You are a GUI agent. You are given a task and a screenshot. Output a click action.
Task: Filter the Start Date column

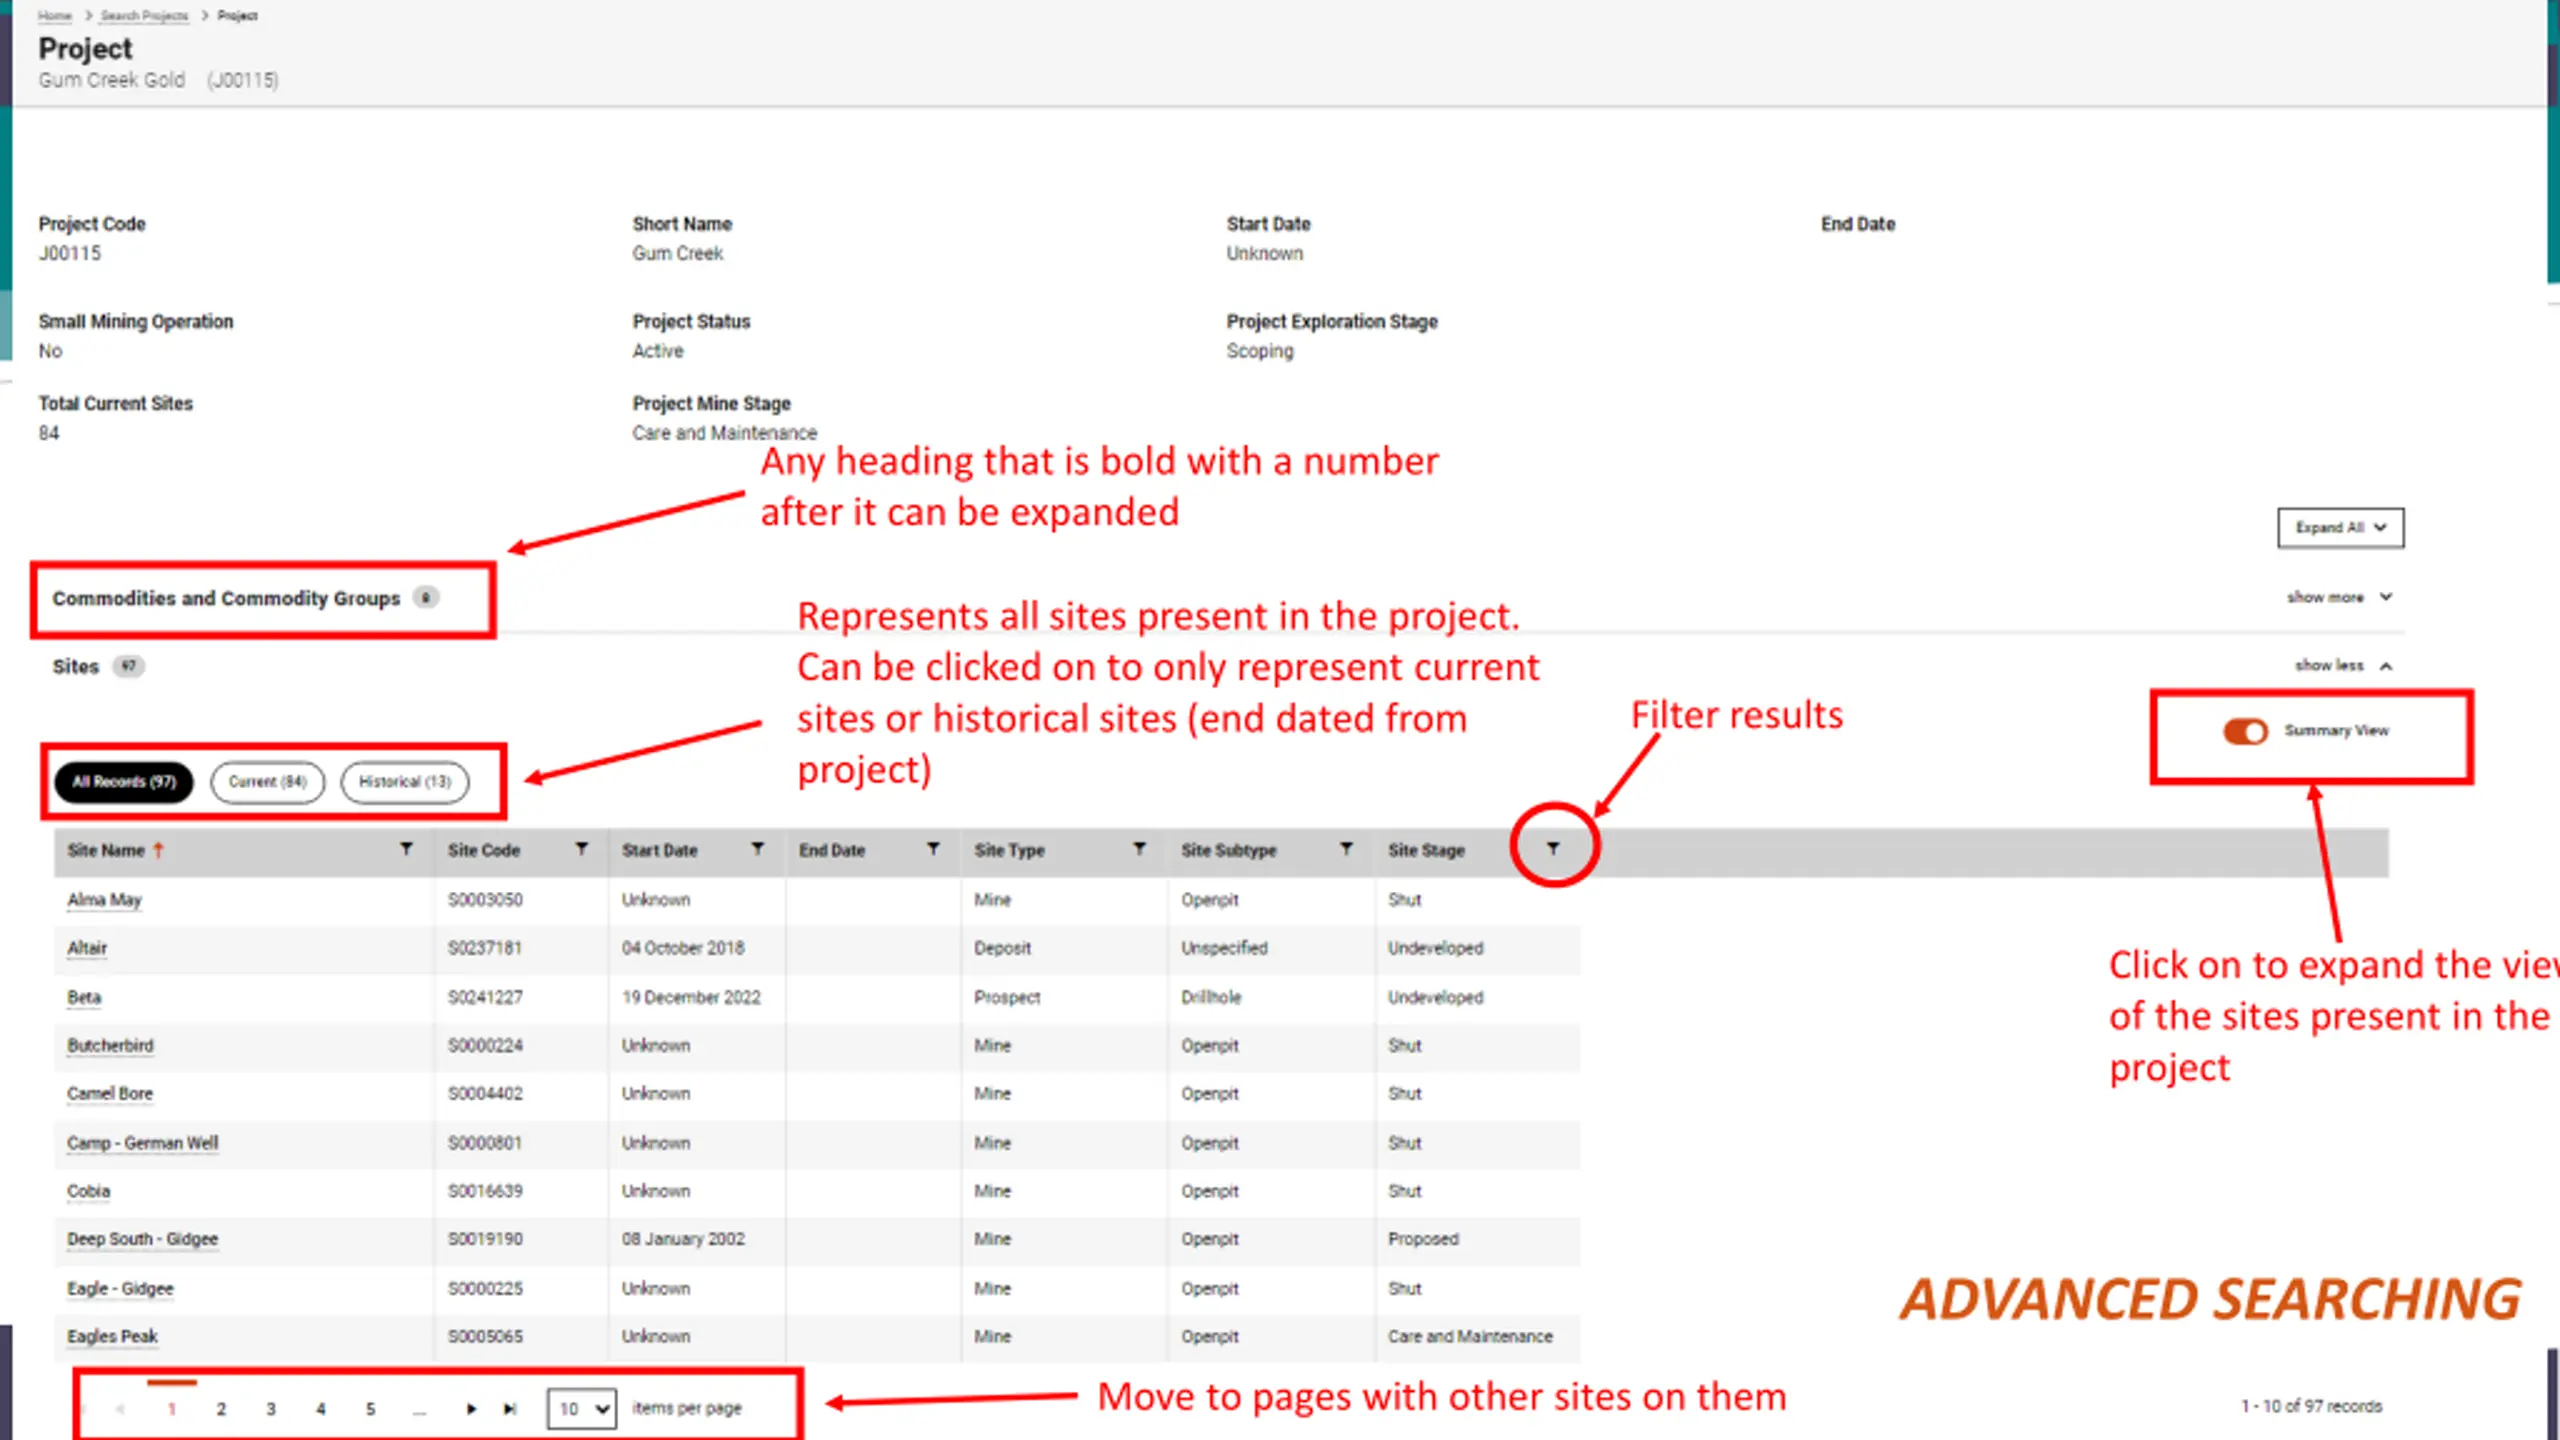pos(757,849)
